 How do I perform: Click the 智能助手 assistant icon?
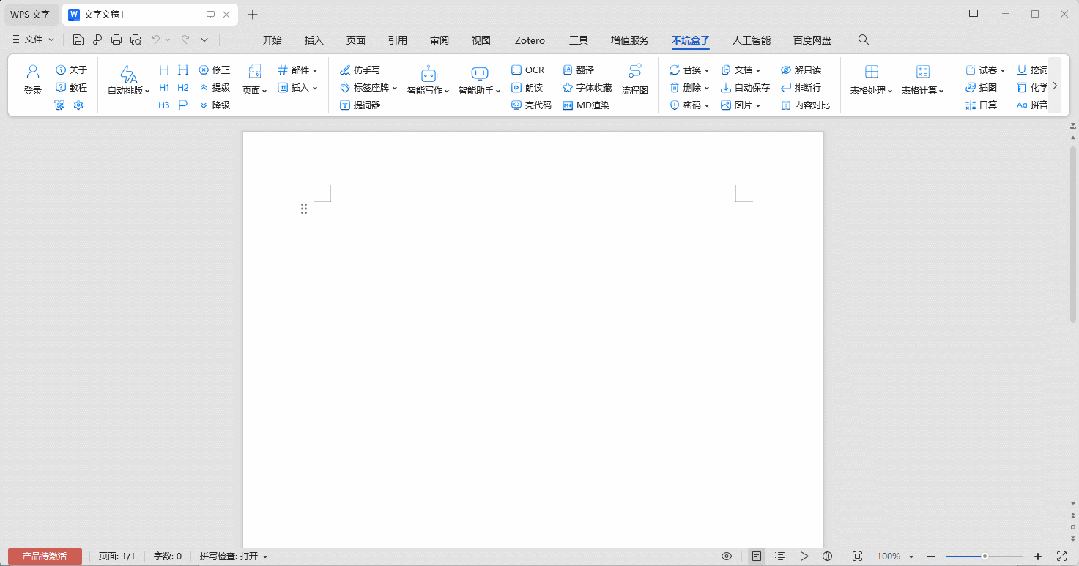(x=480, y=73)
